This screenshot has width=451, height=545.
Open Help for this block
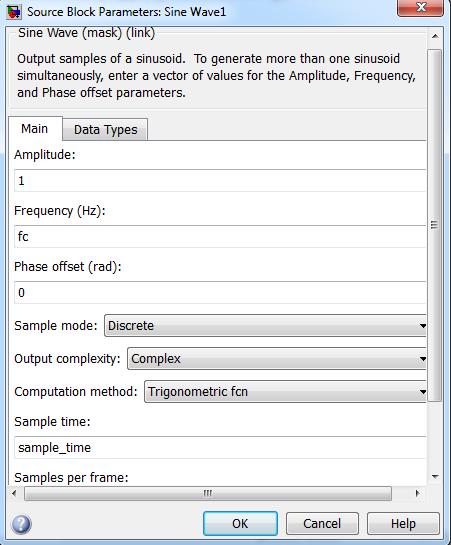click(x=403, y=523)
